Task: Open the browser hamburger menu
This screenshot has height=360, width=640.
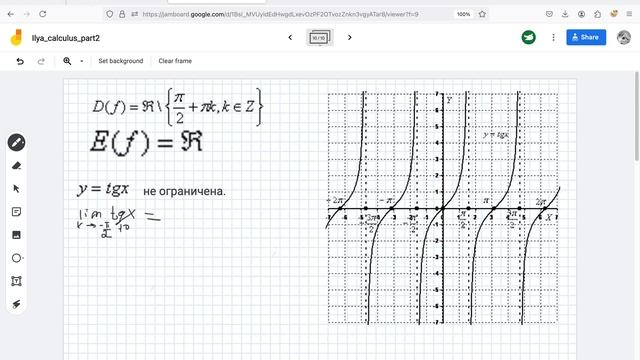Action: point(629,14)
